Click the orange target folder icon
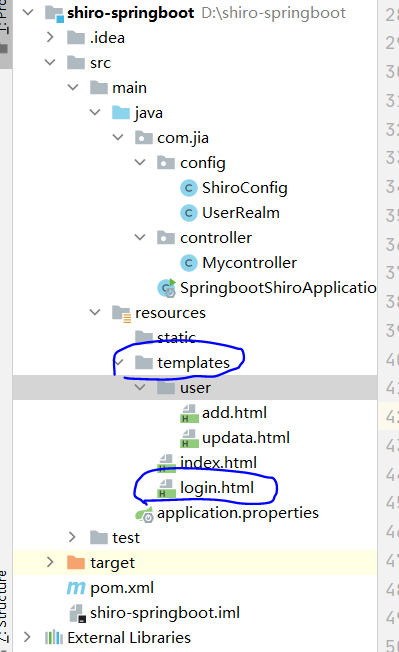The image size is (399, 652). pos(76,563)
